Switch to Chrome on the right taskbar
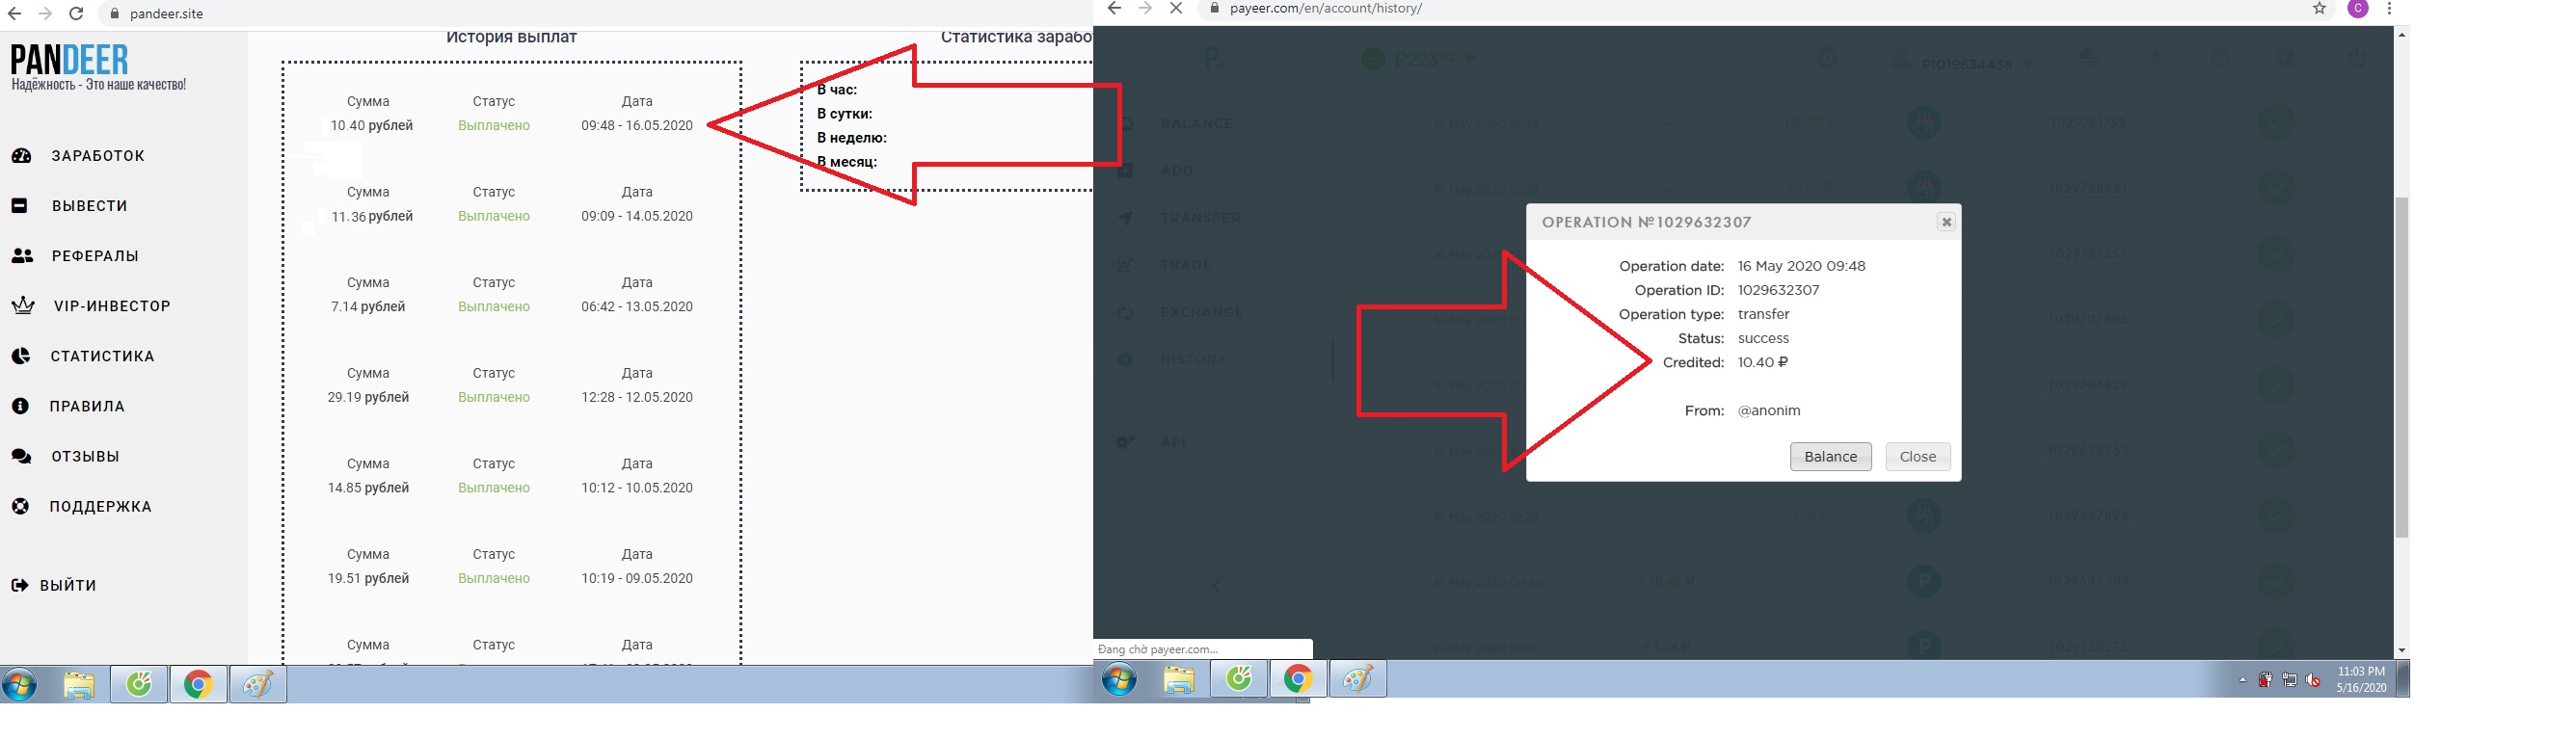 click(x=1298, y=680)
